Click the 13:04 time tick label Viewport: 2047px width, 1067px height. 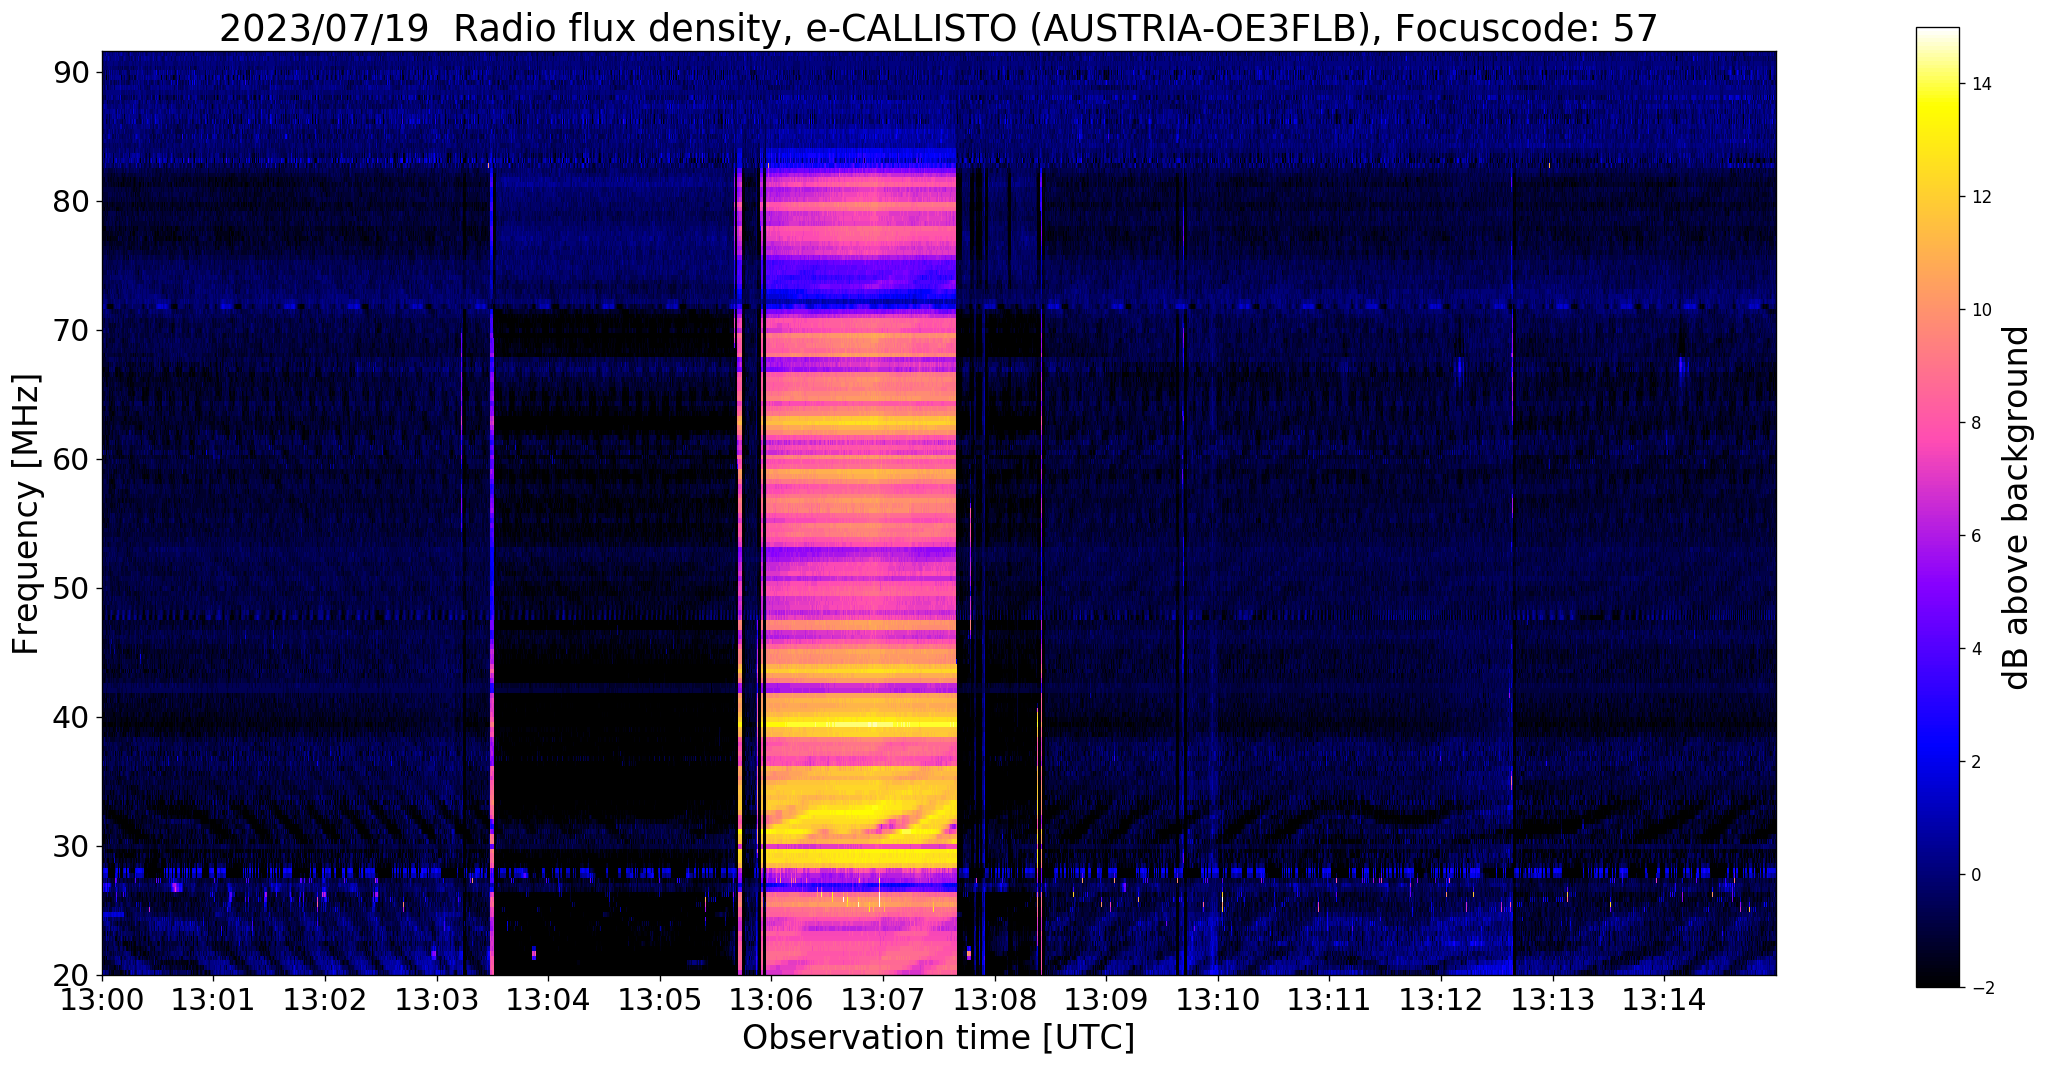pos(548,999)
